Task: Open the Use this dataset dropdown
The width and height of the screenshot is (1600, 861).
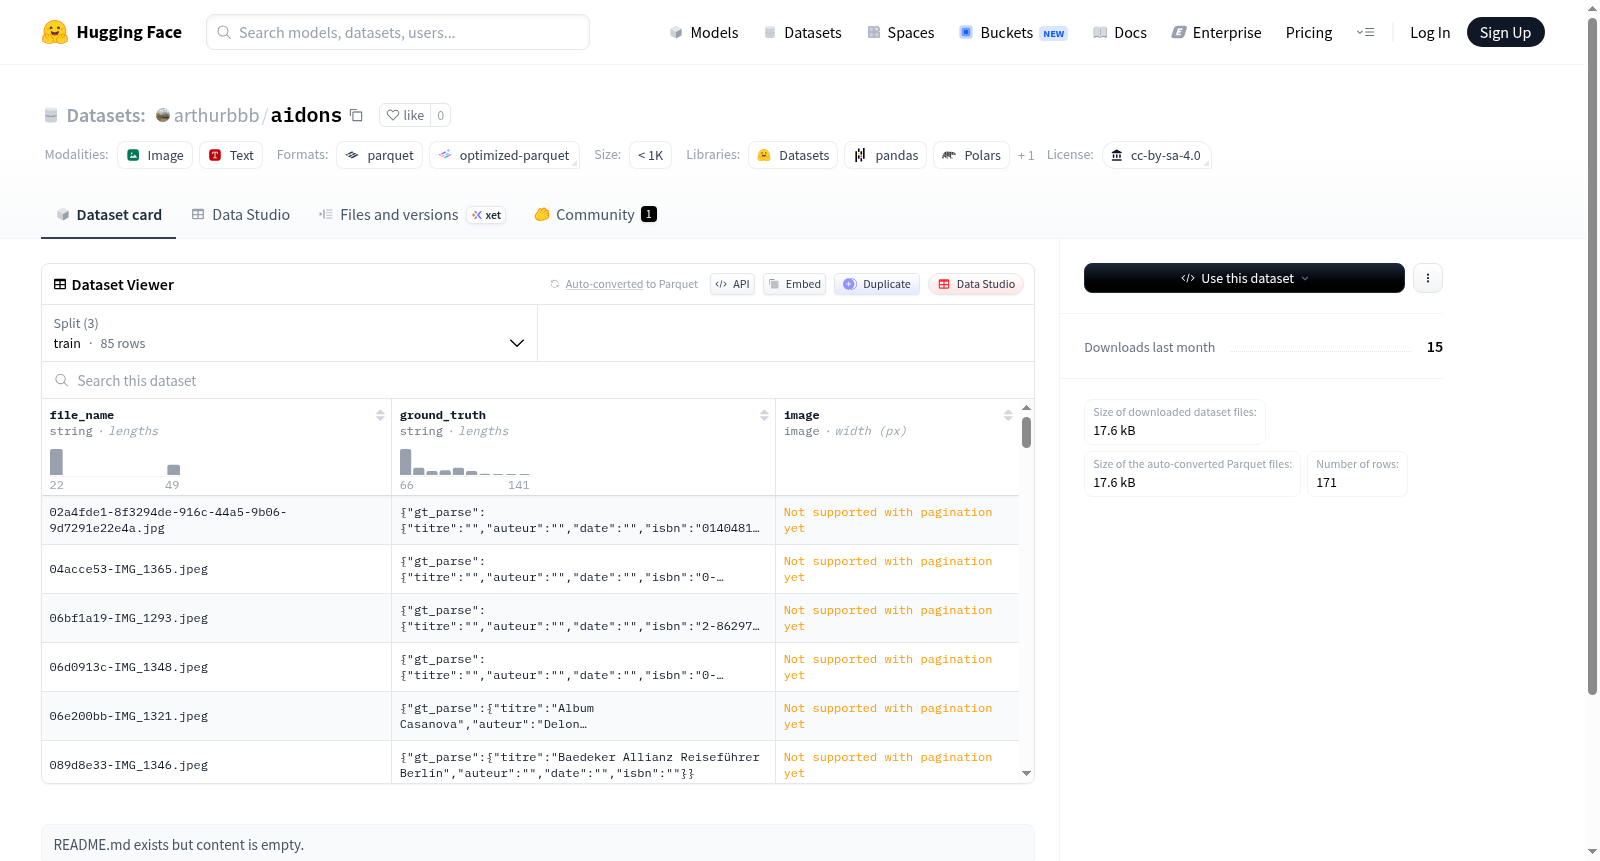Action: click(1244, 278)
